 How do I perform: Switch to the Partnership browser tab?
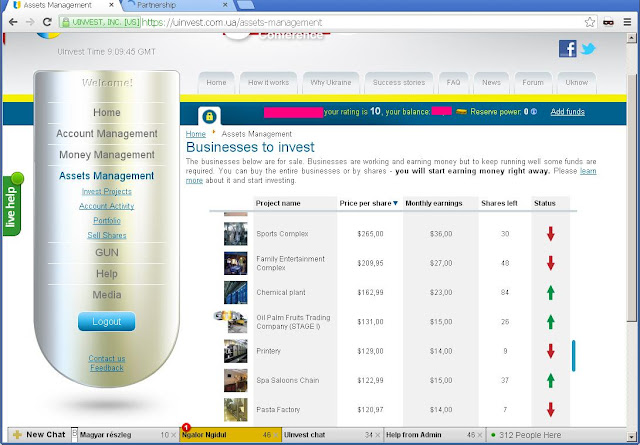tap(176, 5)
